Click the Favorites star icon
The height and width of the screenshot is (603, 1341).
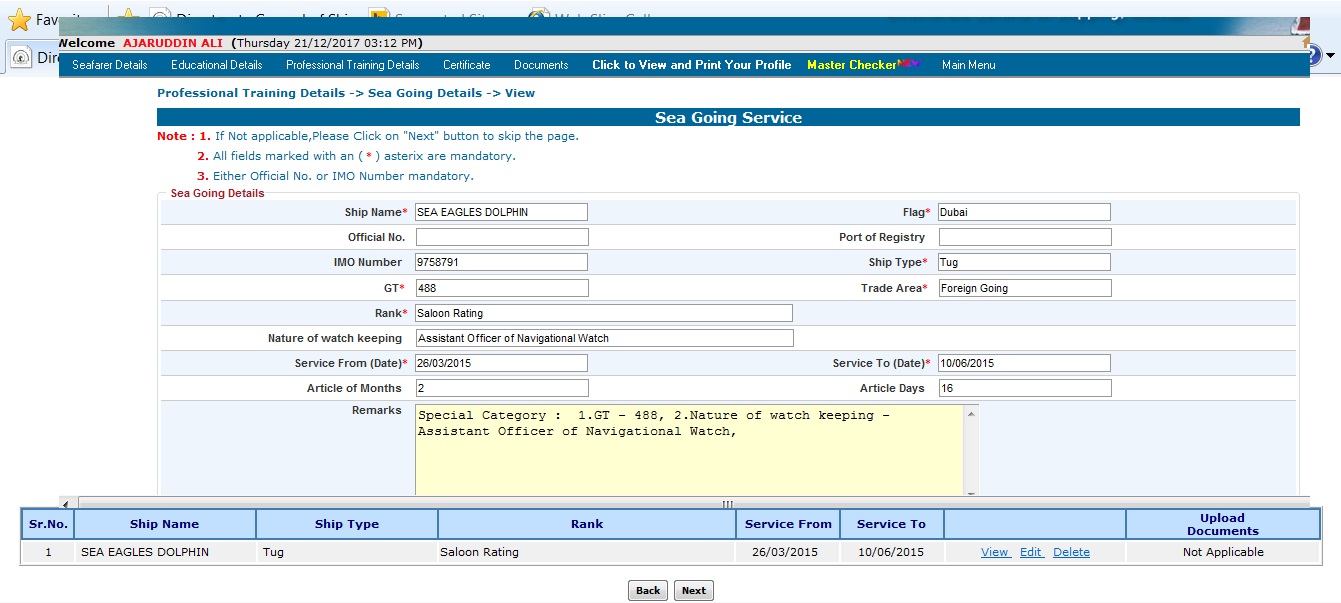[19, 20]
